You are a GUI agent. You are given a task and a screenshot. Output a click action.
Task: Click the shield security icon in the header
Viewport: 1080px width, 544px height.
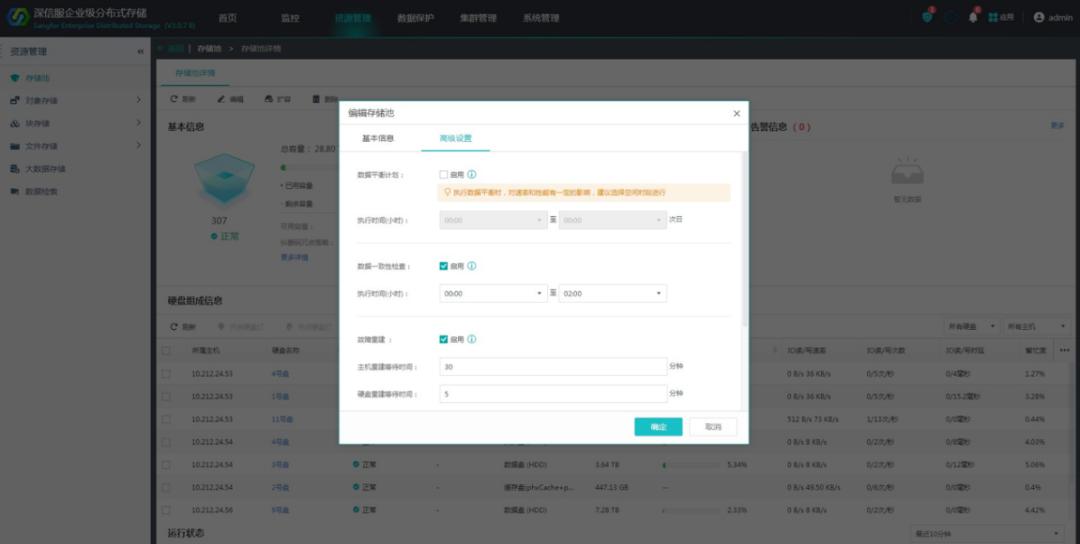tap(927, 17)
